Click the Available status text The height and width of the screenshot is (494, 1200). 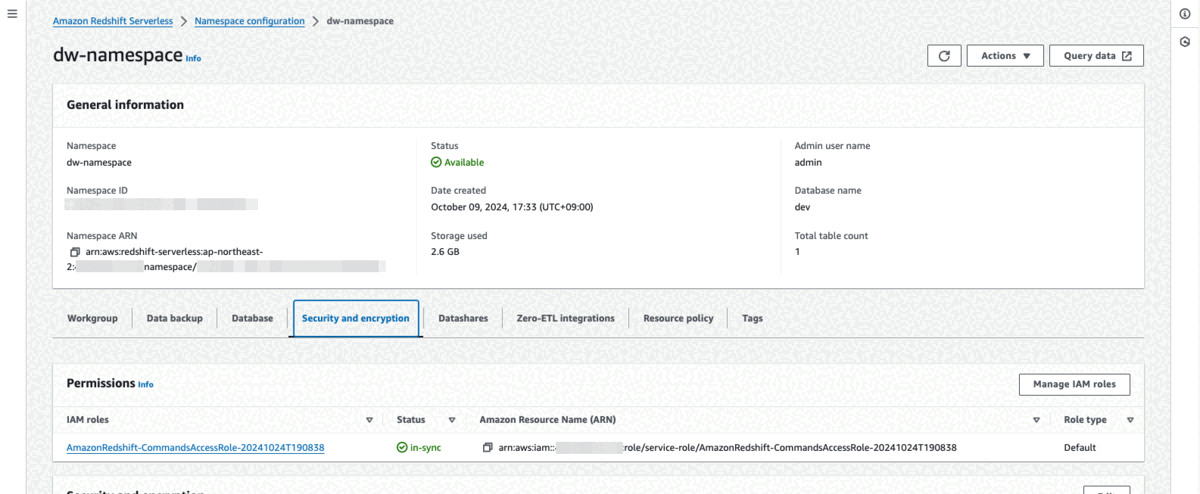click(x=464, y=162)
